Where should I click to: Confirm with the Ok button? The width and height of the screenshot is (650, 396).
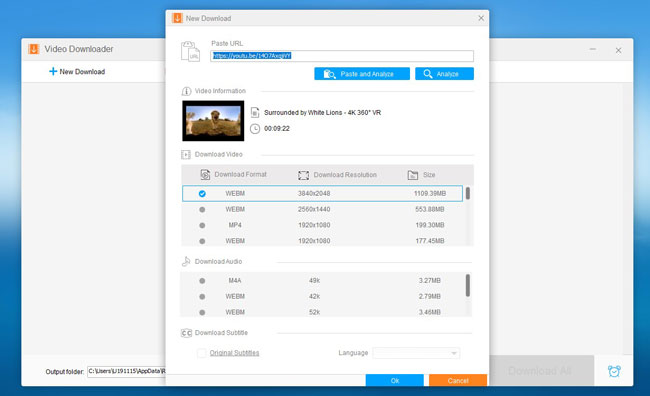[x=395, y=380]
